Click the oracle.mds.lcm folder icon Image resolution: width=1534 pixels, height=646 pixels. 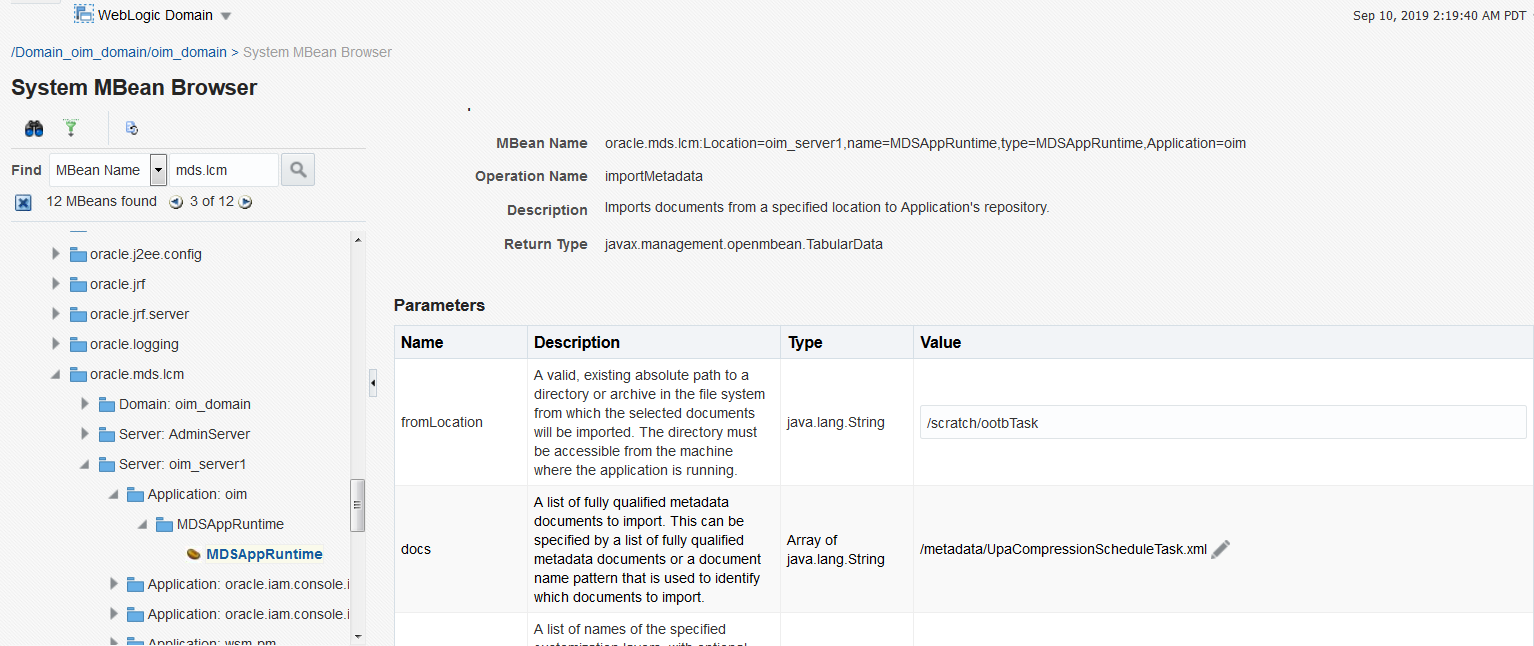point(78,374)
